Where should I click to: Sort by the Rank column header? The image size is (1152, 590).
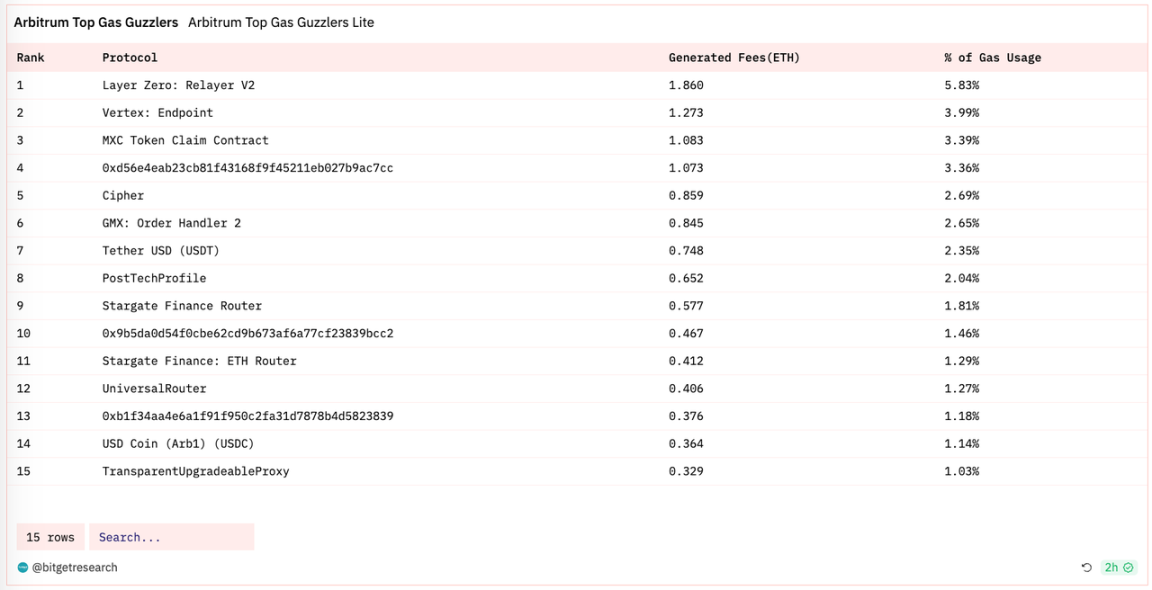(31, 58)
